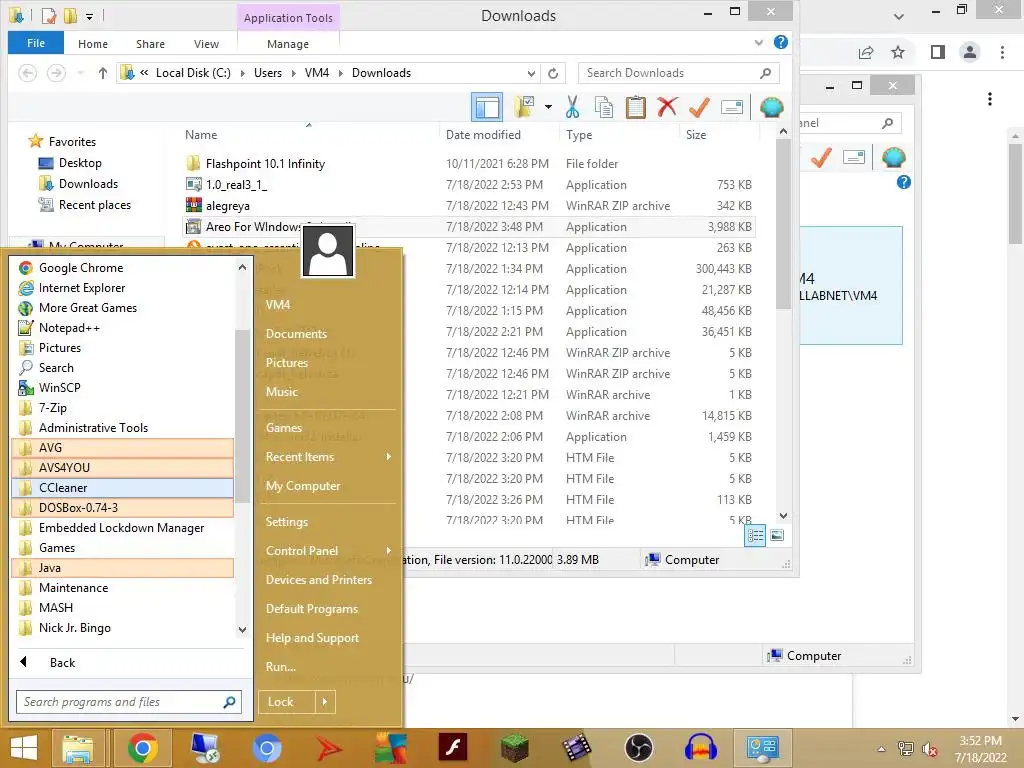Open the CCleaner program folder

pos(122,488)
